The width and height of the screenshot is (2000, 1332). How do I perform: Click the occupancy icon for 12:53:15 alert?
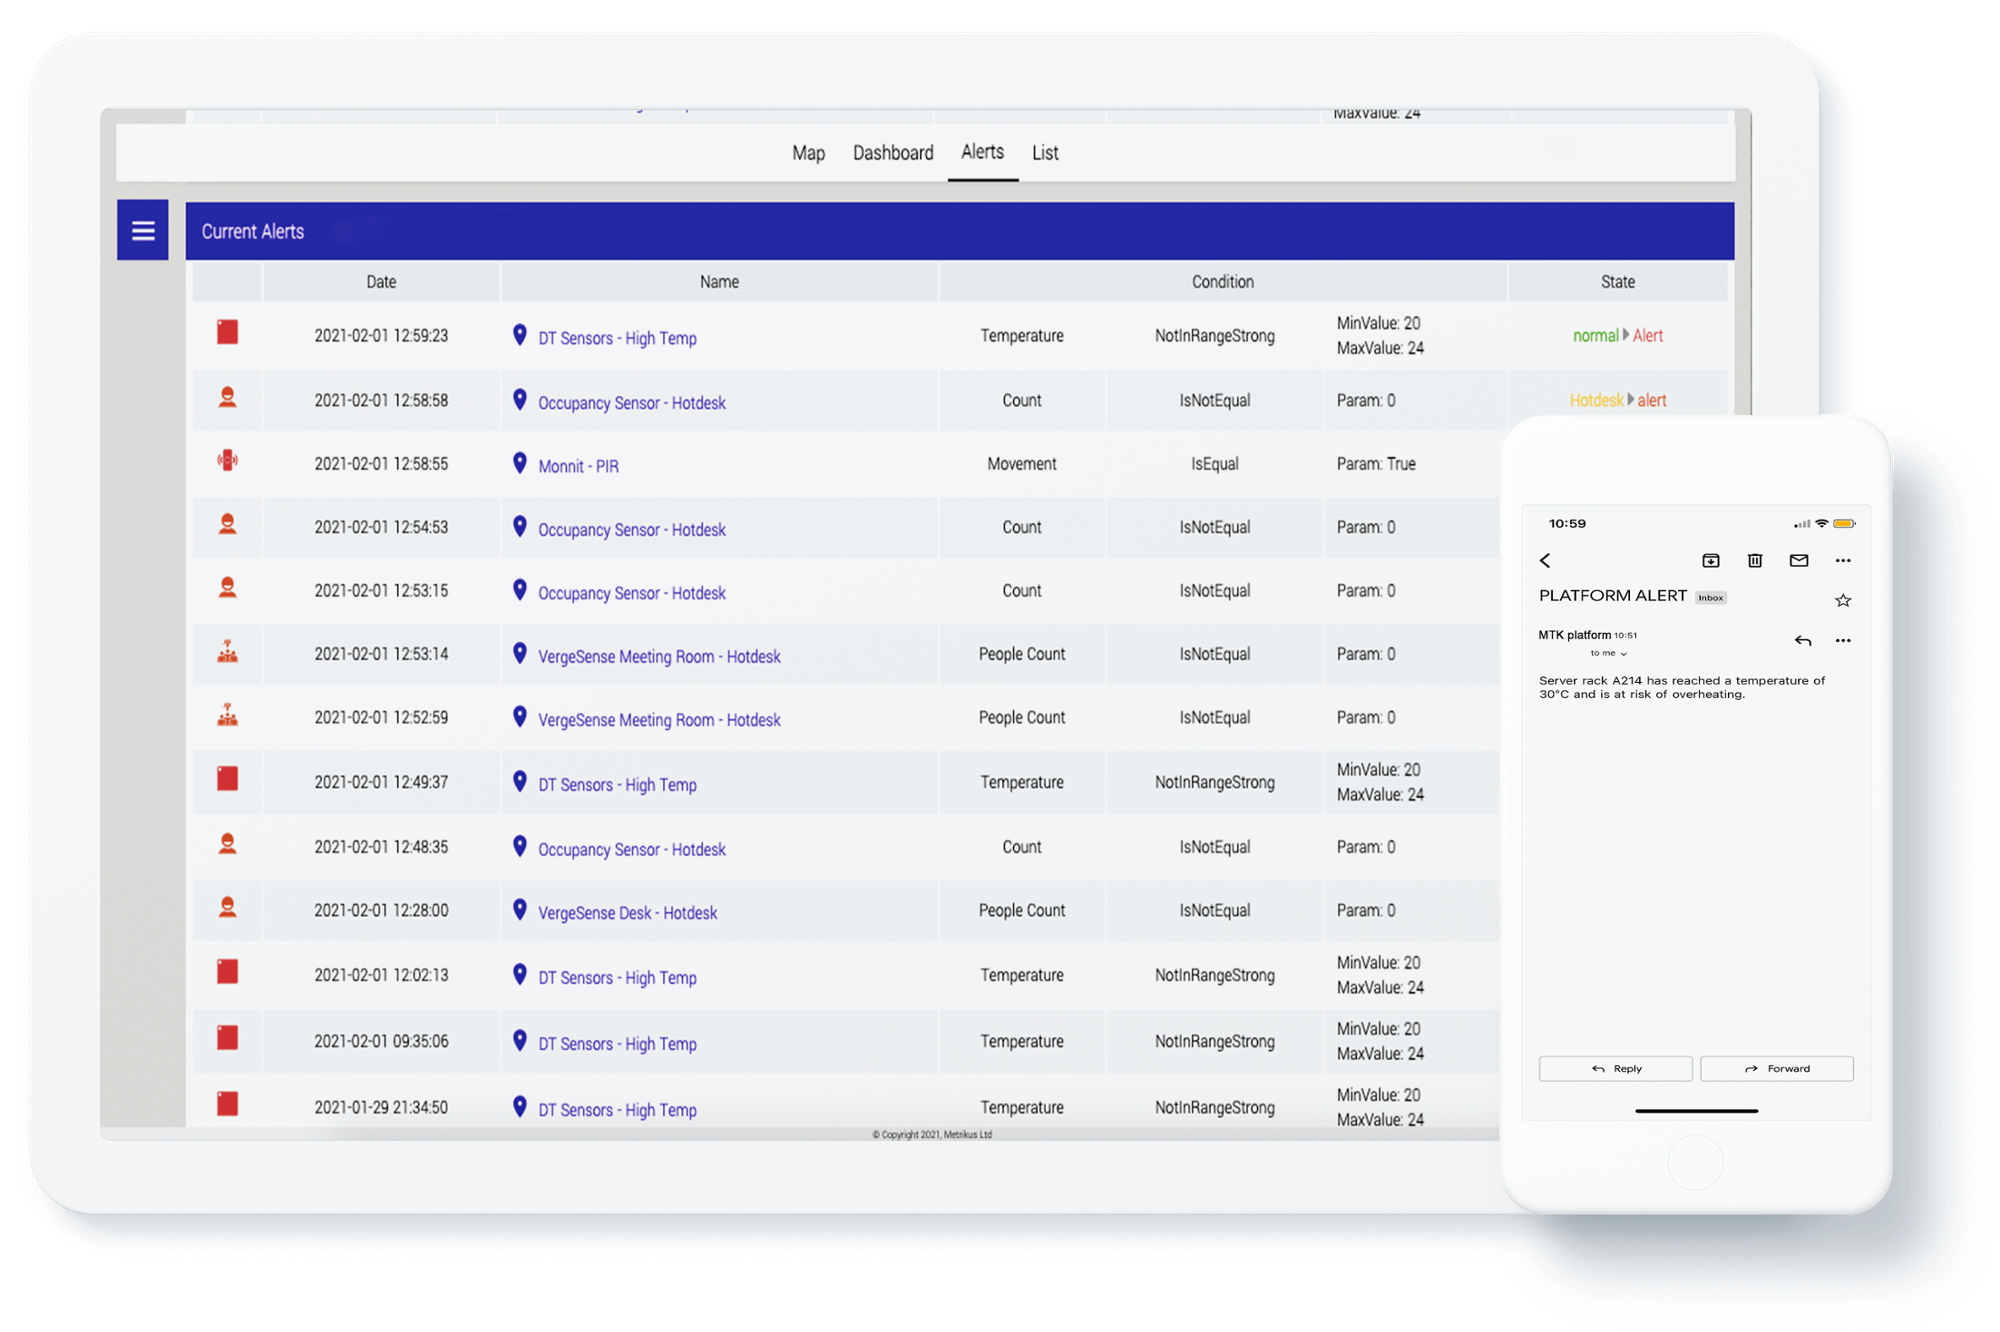(228, 588)
